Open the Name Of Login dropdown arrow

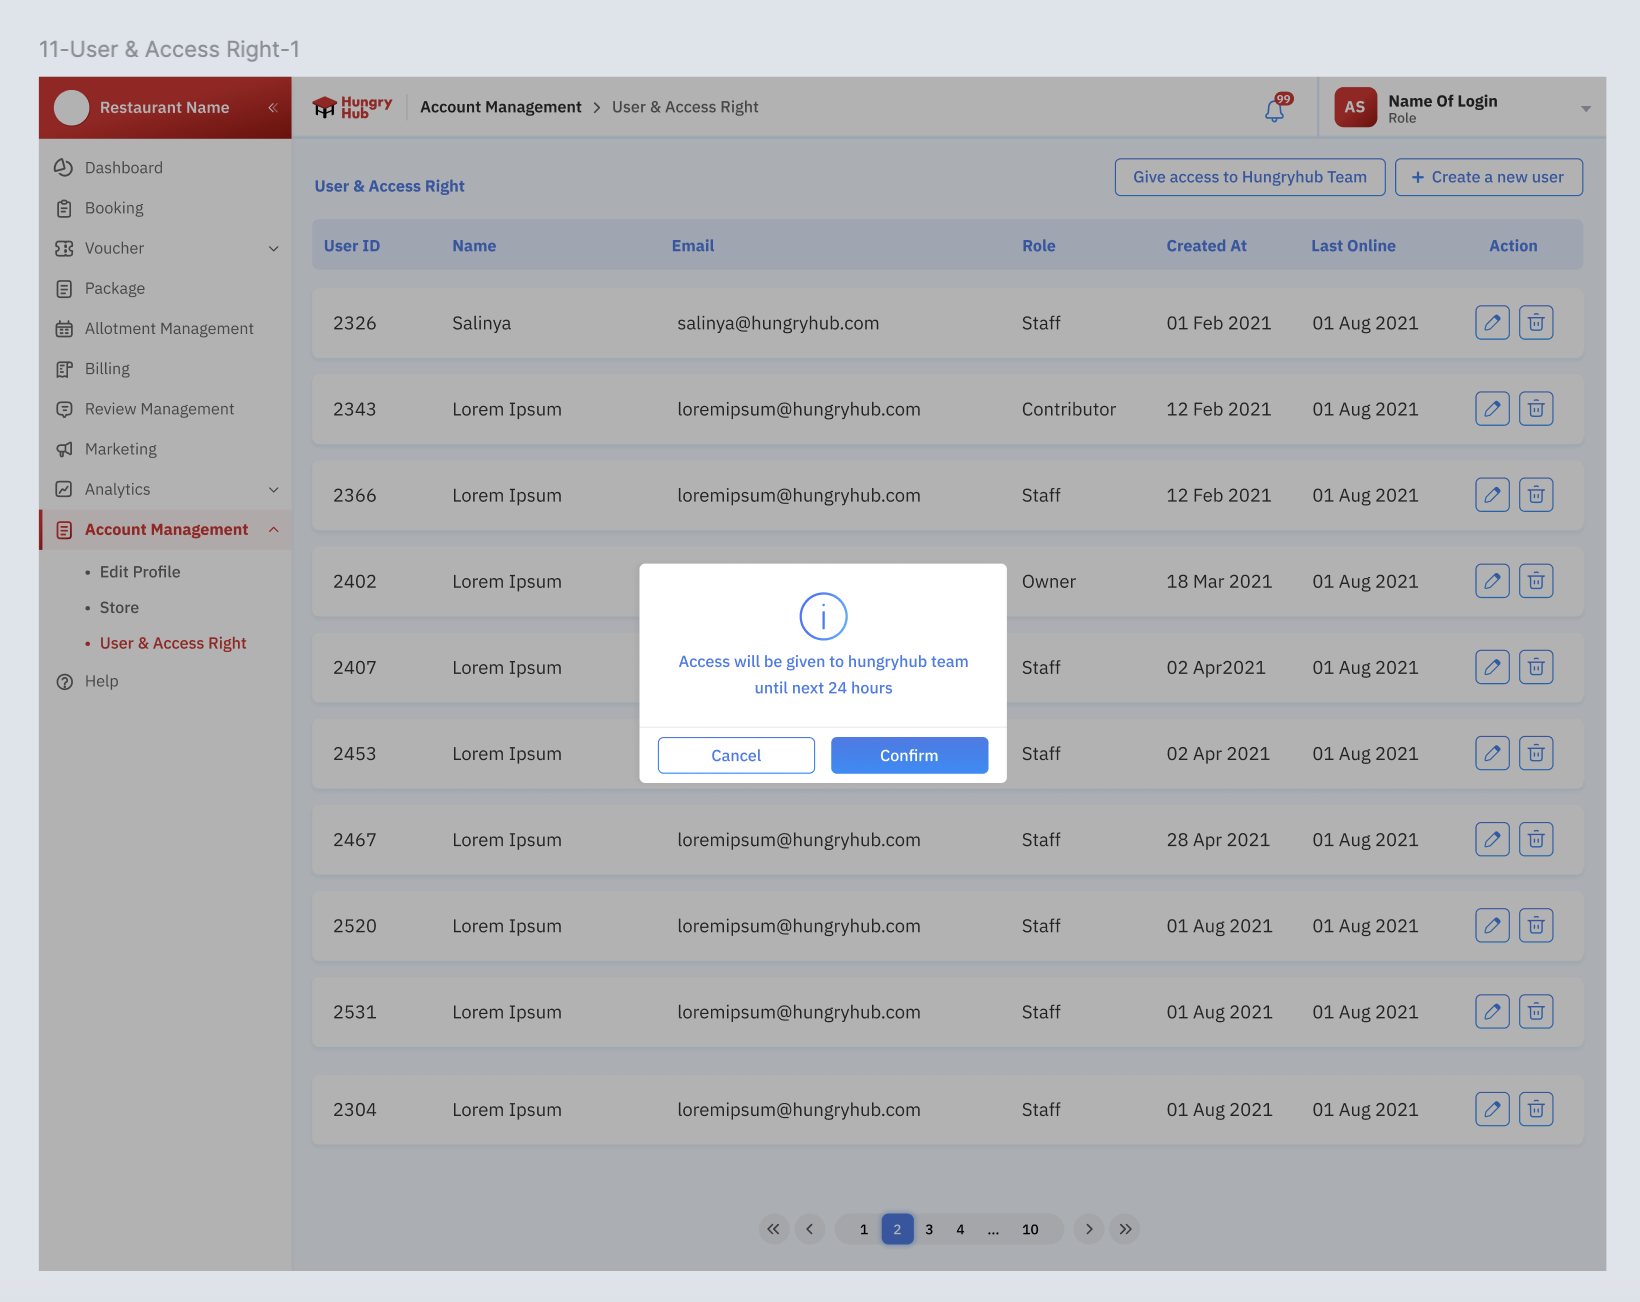[x=1585, y=109]
